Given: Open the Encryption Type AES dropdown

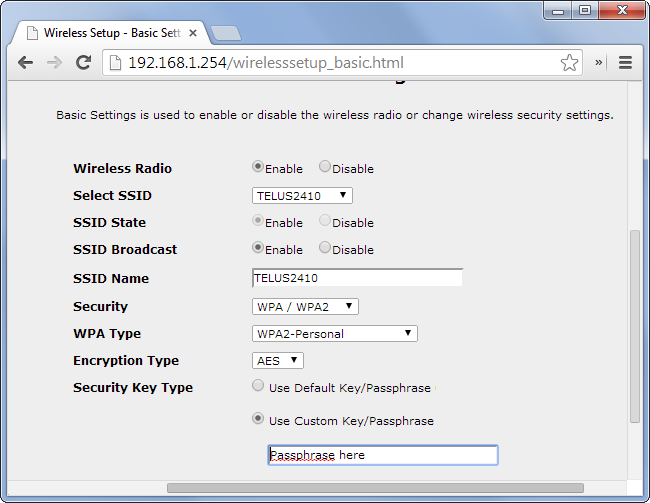Looking at the screenshot, I should tap(277, 361).
